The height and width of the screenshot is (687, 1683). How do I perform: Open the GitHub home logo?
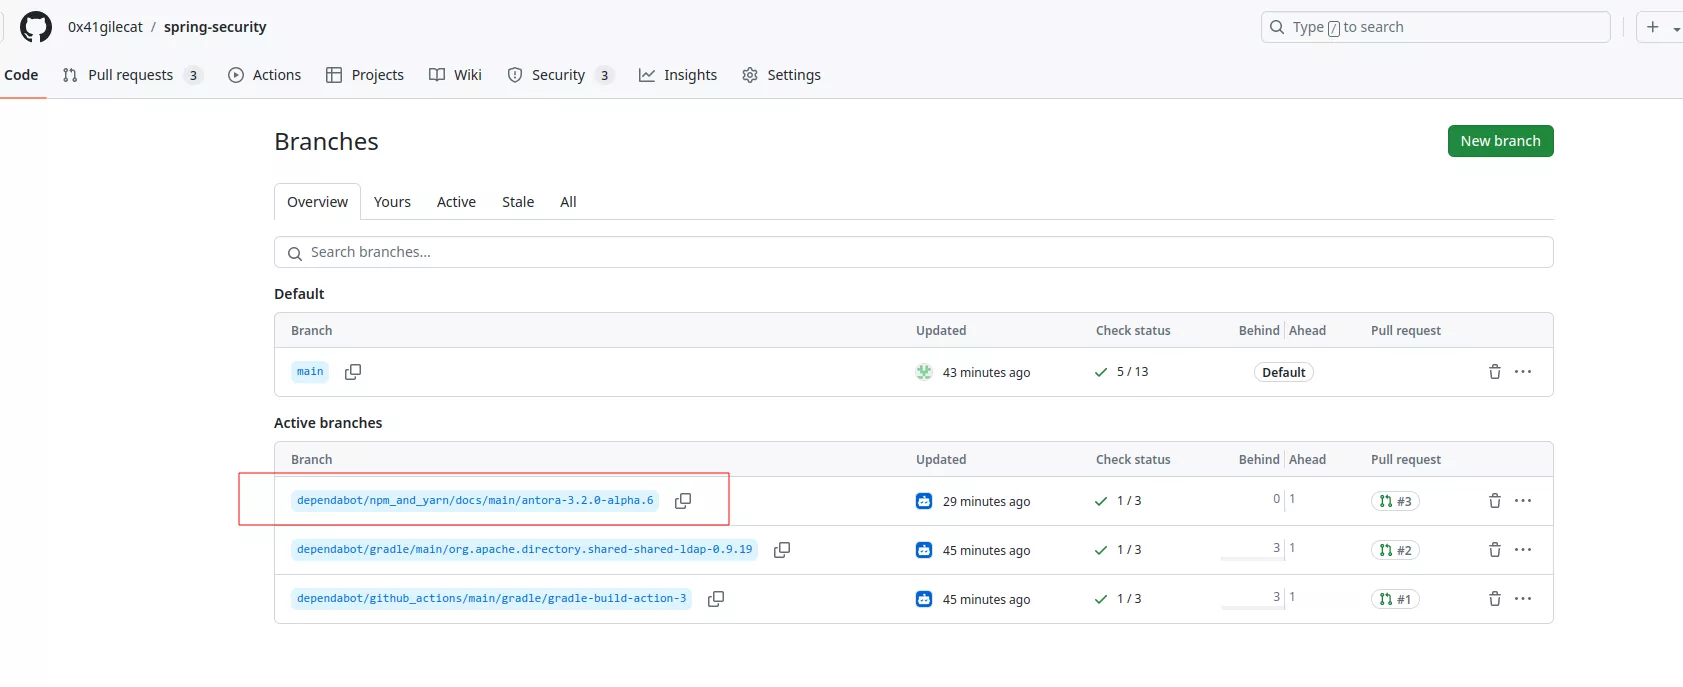pyautogui.click(x=36, y=27)
